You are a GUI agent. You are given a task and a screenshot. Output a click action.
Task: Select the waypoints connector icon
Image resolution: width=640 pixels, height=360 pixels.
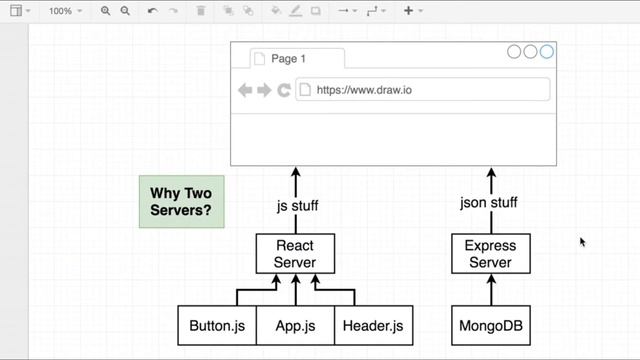pos(372,11)
